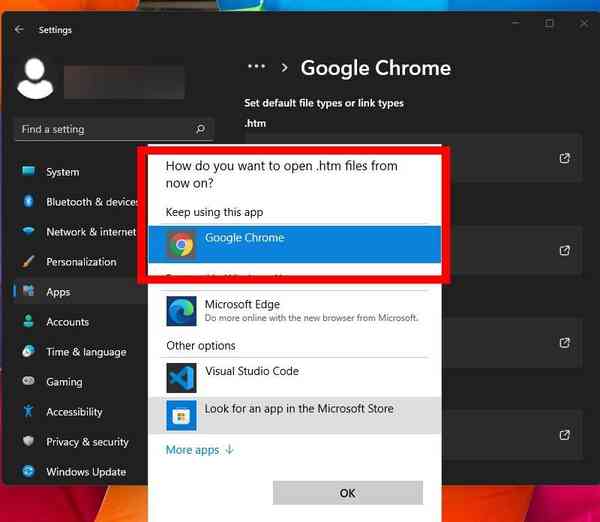600x522 pixels.
Task: Click the back arrow in Settings
Action: (19, 30)
